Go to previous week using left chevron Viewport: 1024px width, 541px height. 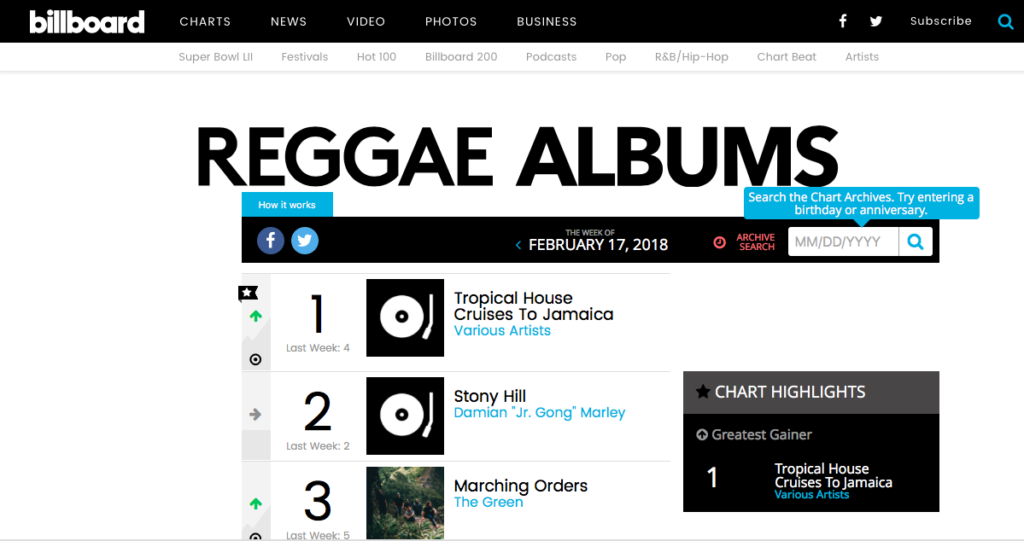518,245
